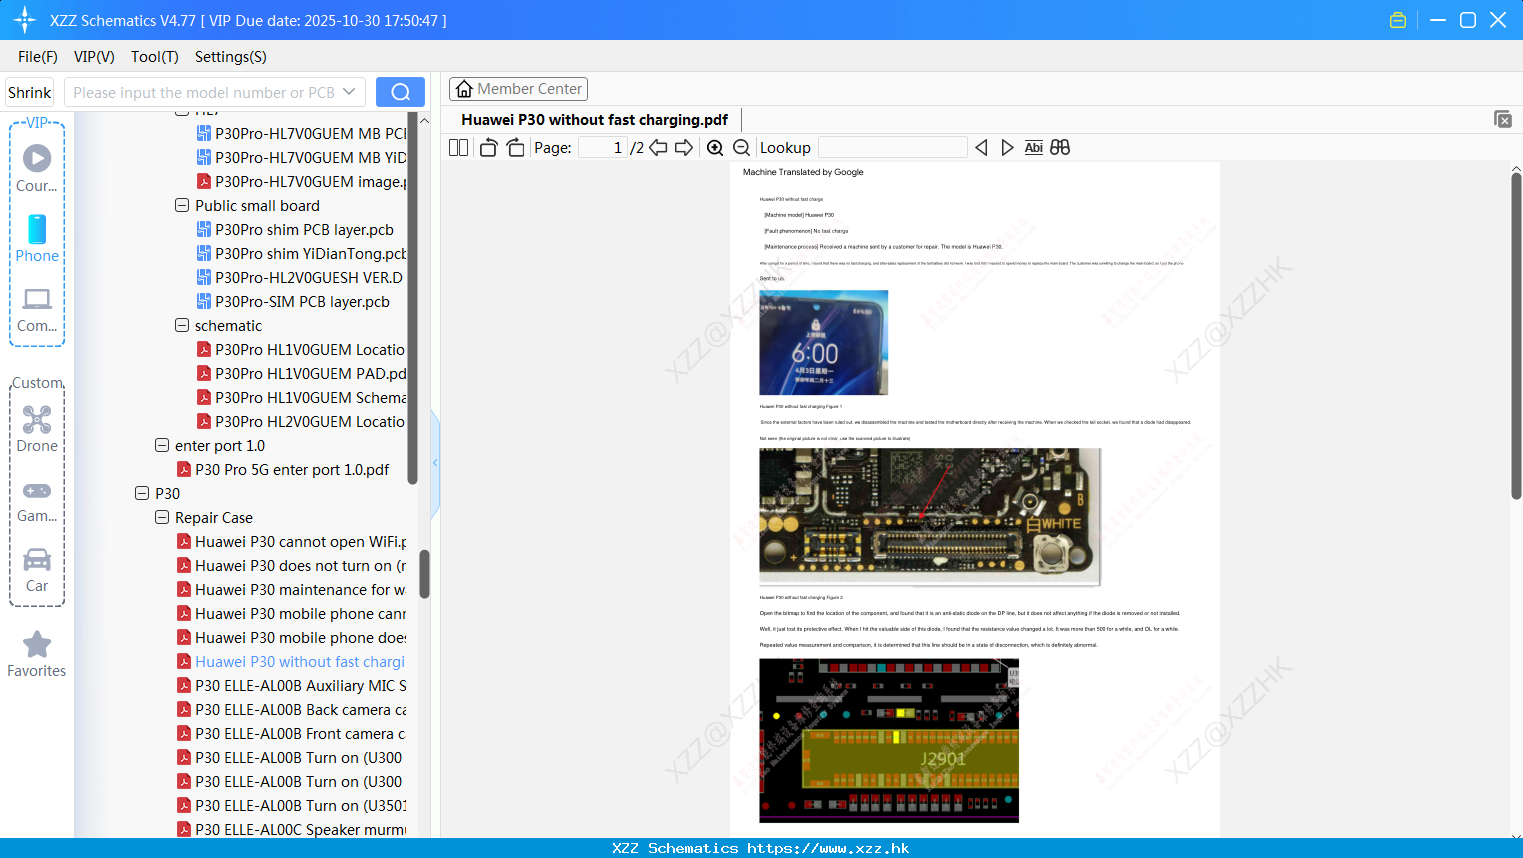Collapse the schematic folder
The width and height of the screenshot is (1523, 858).
(x=182, y=325)
